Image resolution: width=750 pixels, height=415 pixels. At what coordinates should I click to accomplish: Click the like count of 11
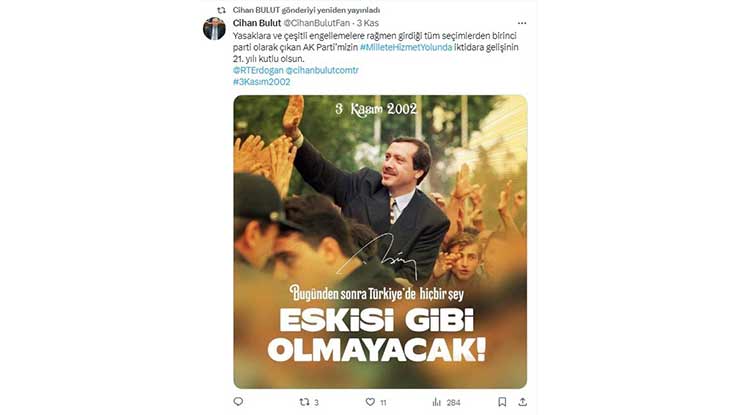point(383,403)
